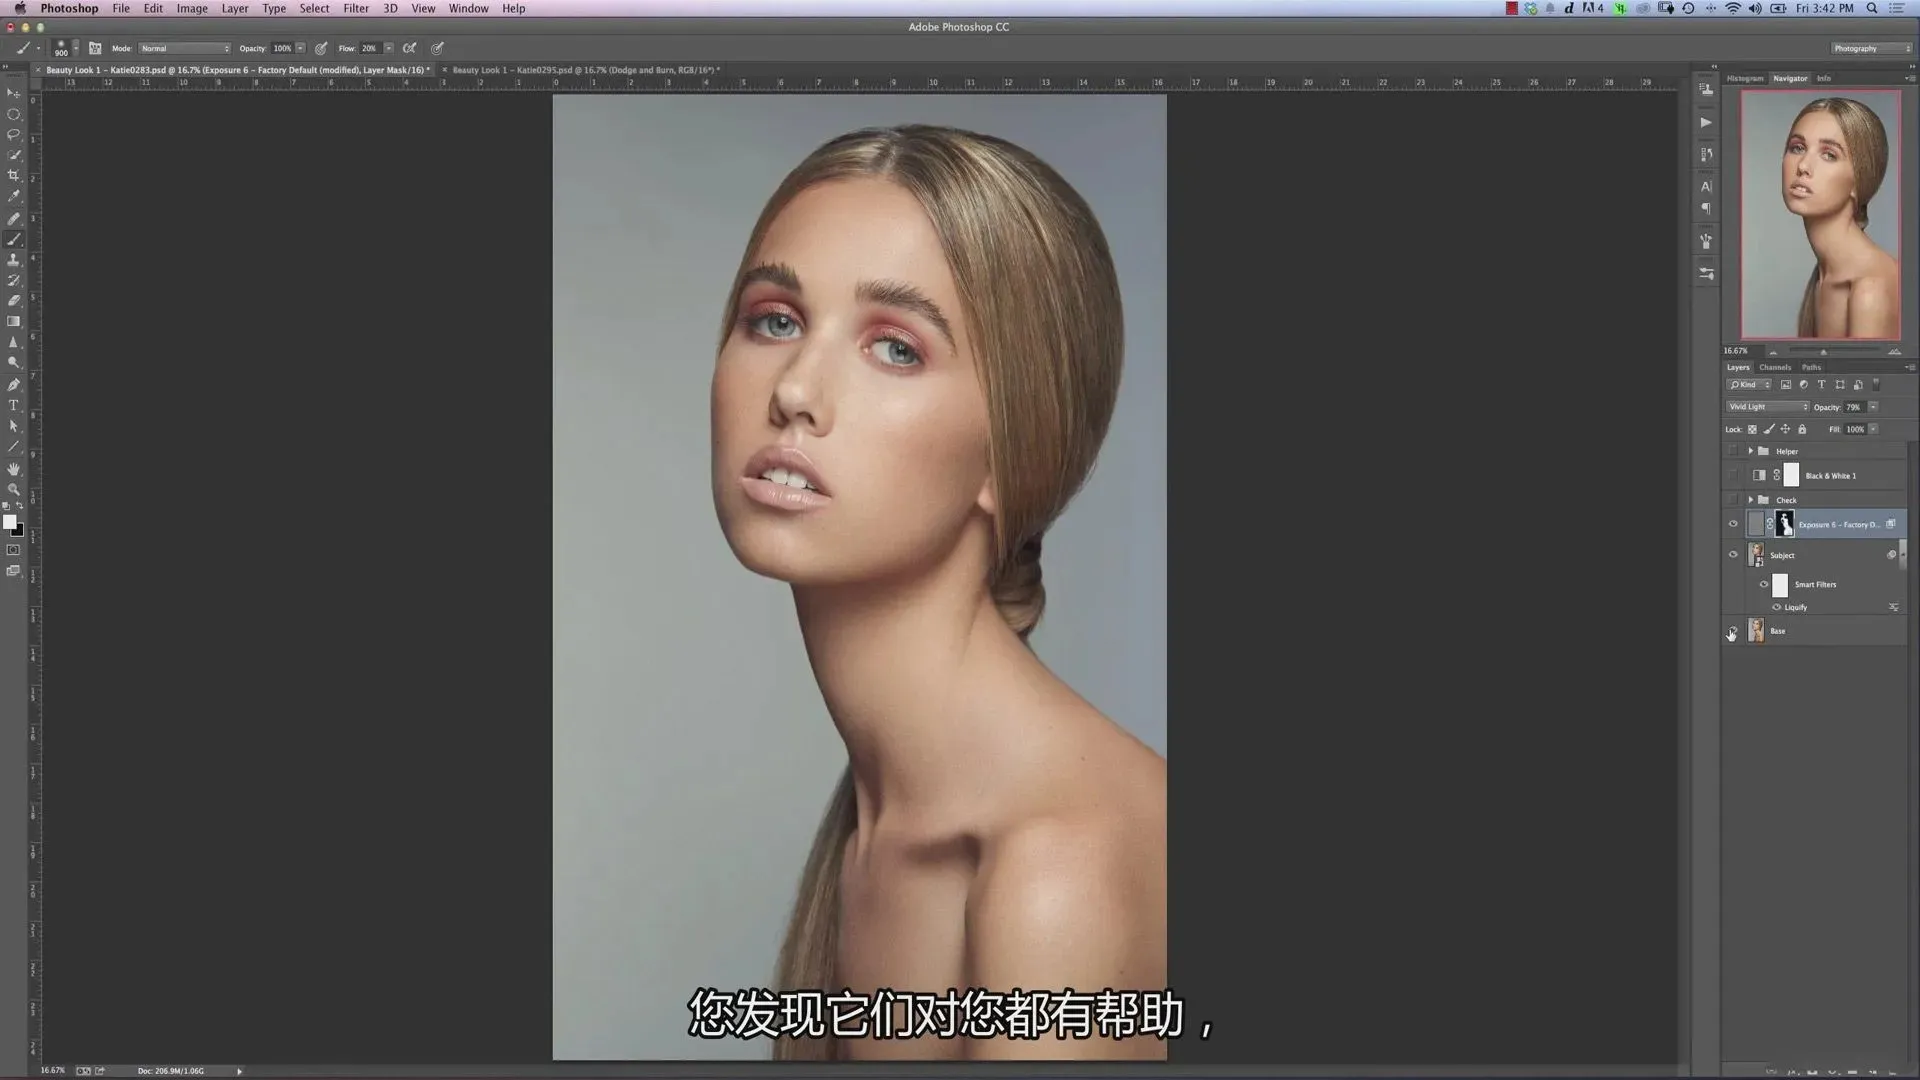
Task: Select the Crop tool
Action: [14, 175]
